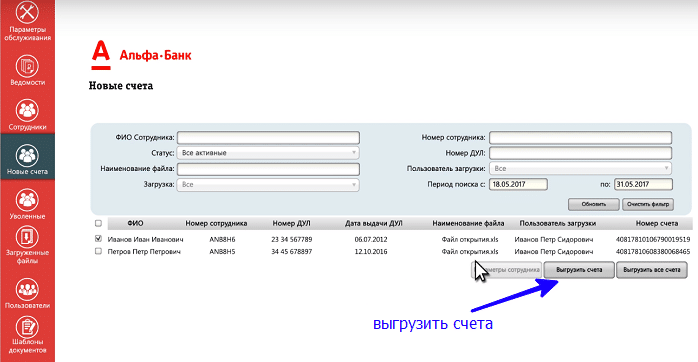Image resolution: width=698 pixels, height=362 pixels.
Task: Focus the Наименование файла input field
Action: pyautogui.click(x=268, y=169)
